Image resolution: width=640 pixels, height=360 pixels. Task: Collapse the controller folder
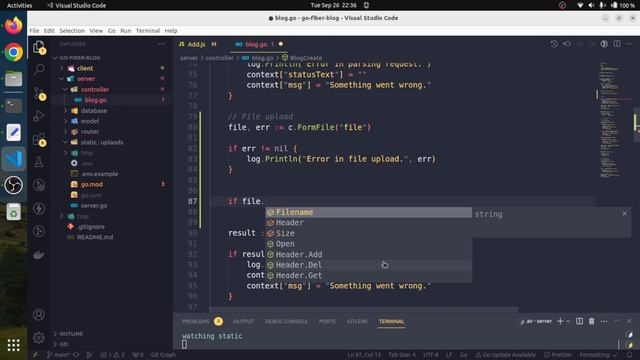coord(95,89)
